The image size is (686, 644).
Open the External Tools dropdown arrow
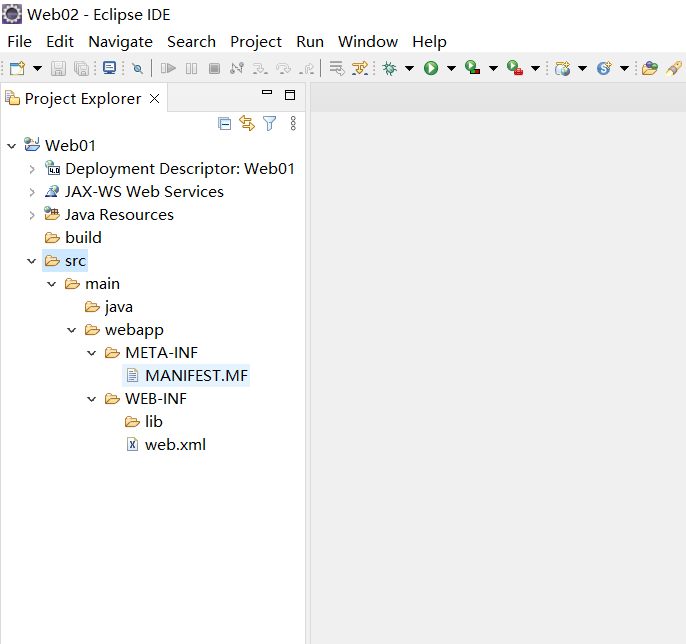(x=536, y=68)
